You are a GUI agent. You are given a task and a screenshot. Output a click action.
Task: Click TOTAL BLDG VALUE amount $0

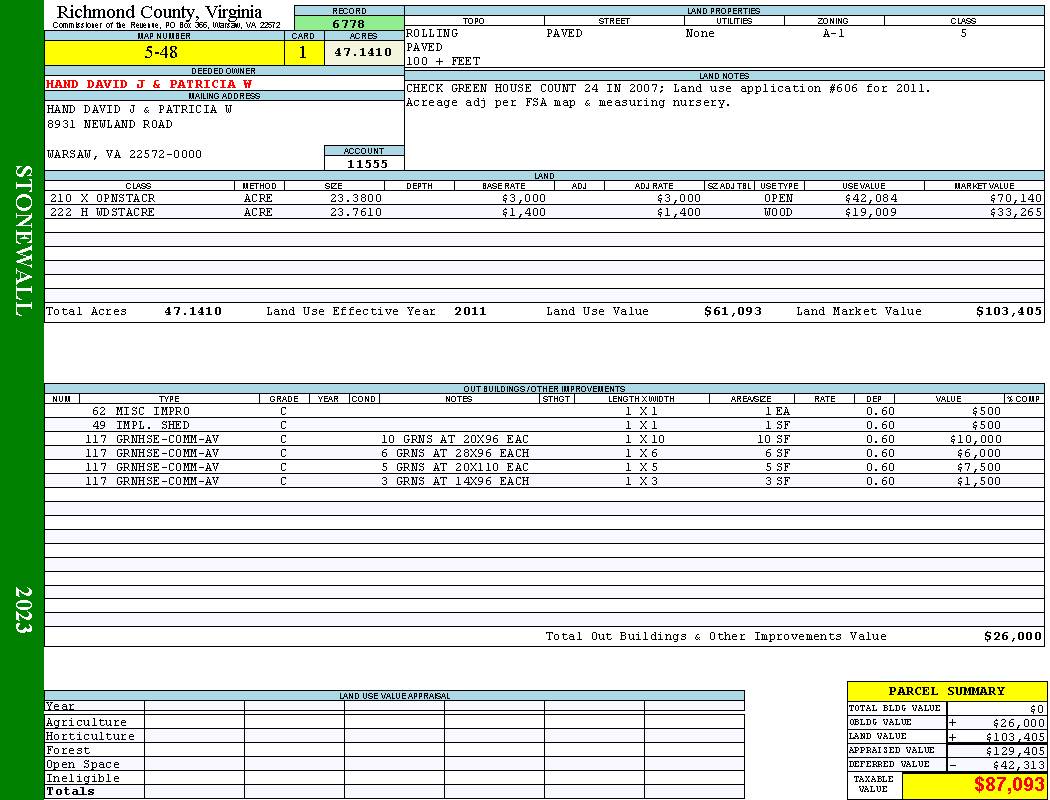coord(1037,709)
